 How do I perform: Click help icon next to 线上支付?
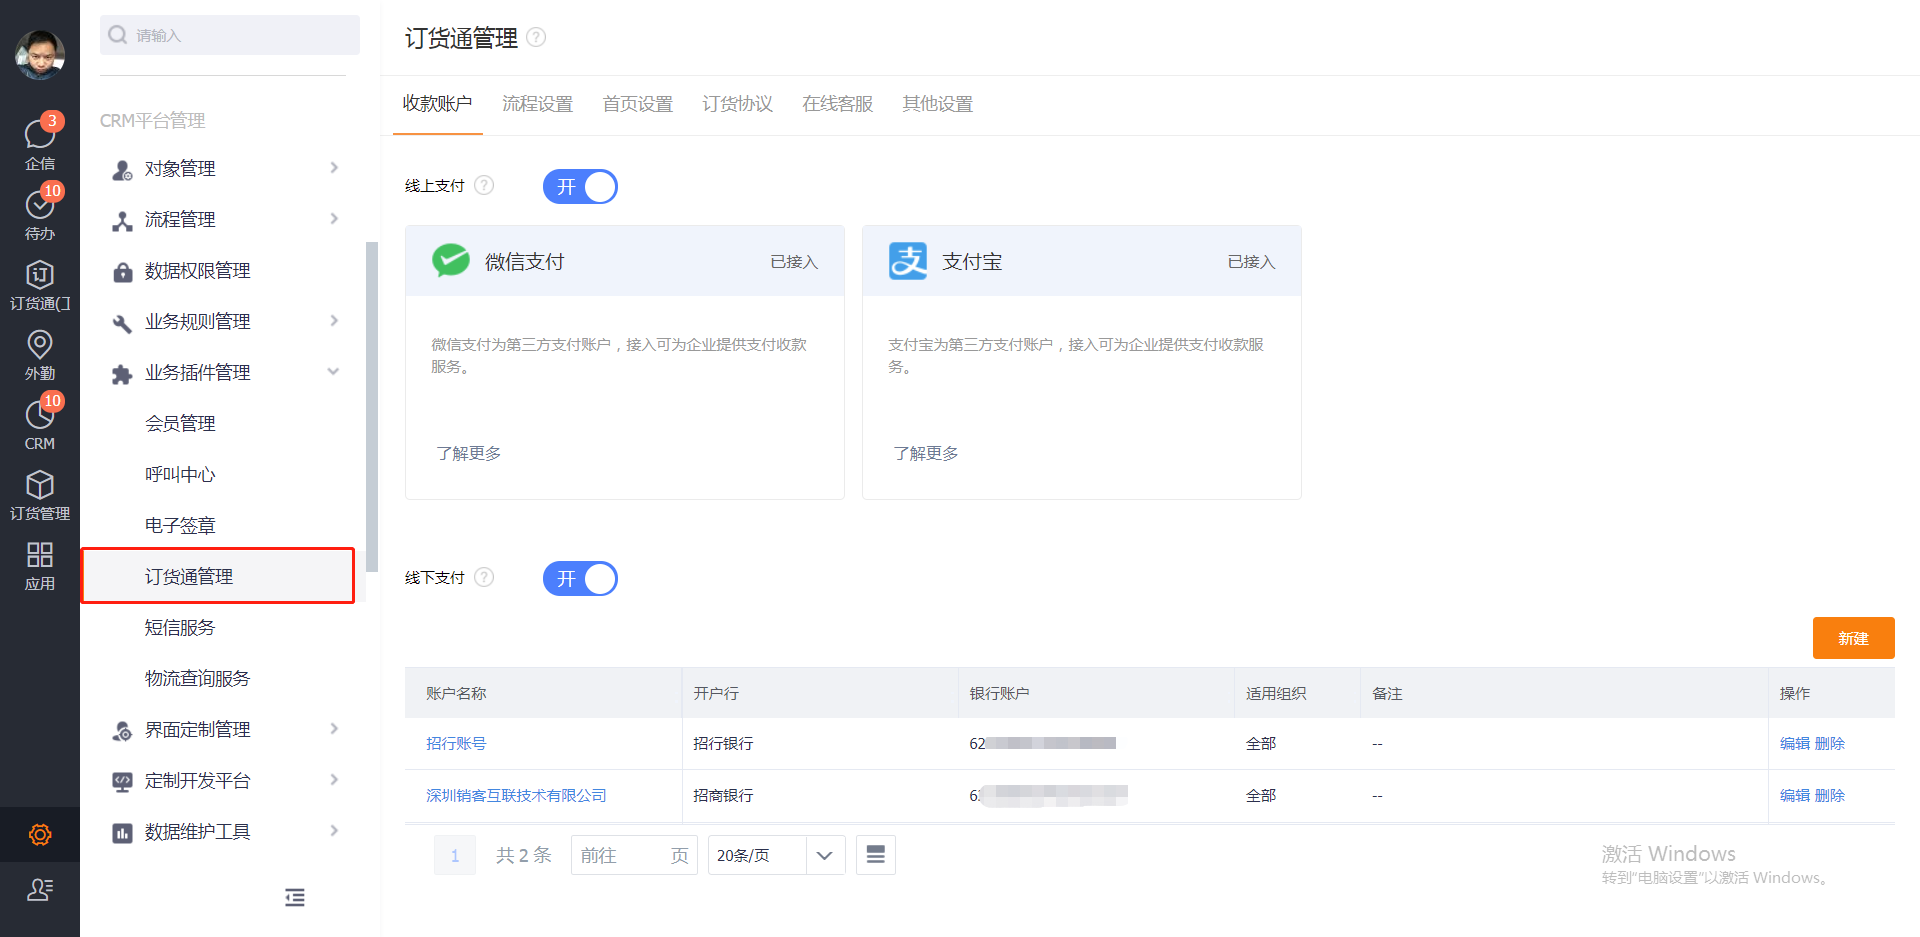click(484, 185)
